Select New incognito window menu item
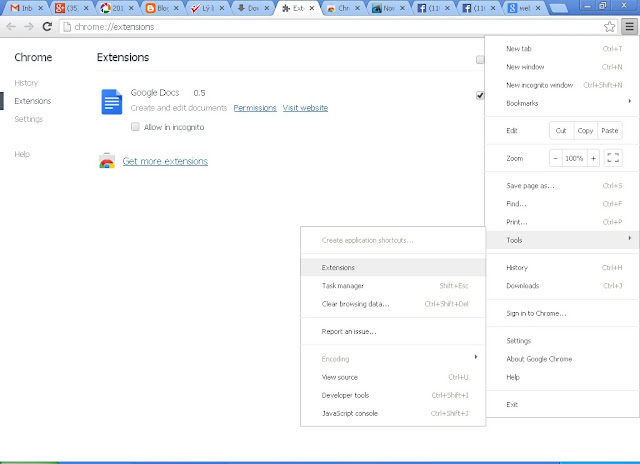This screenshot has height=464, width=640. (x=562, y=85)
